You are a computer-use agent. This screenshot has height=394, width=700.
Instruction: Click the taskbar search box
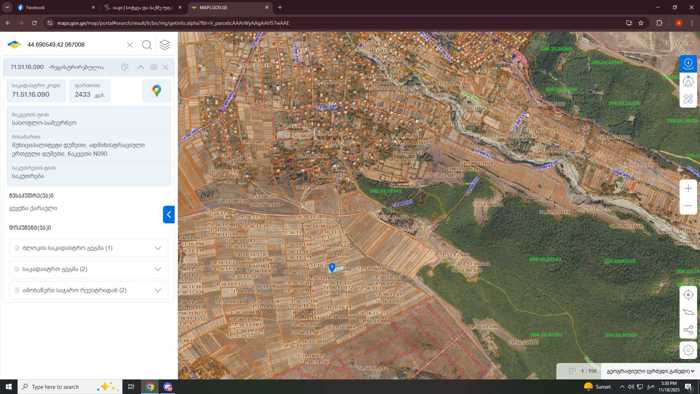[70, 387]
